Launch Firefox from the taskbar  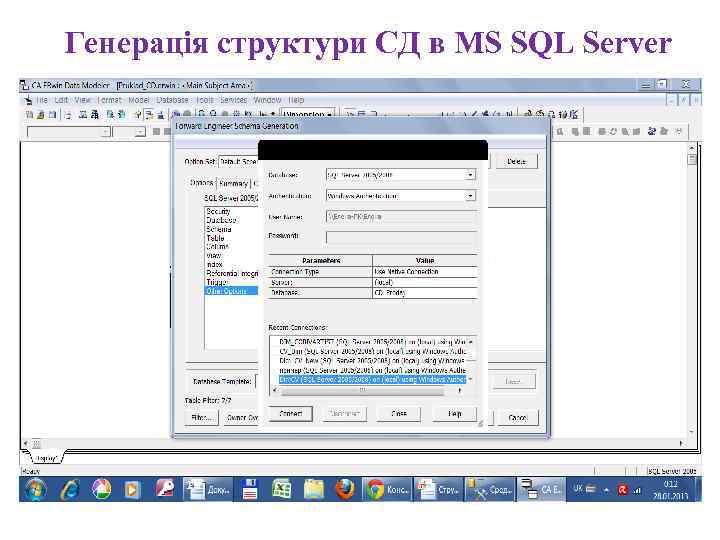(344, 489)
